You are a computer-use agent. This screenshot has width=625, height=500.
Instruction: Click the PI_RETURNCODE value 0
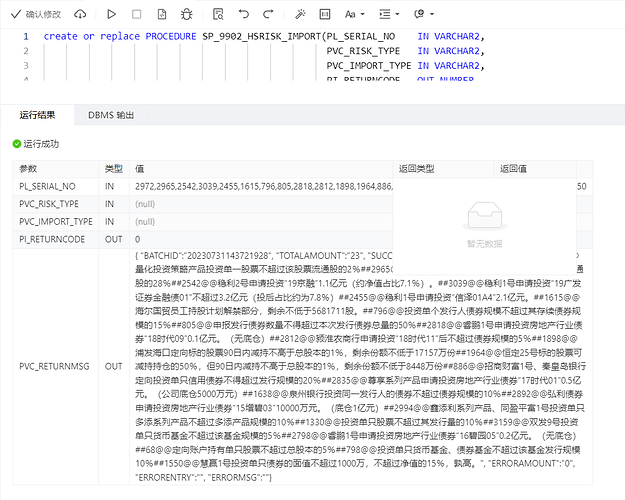point(138,239)
